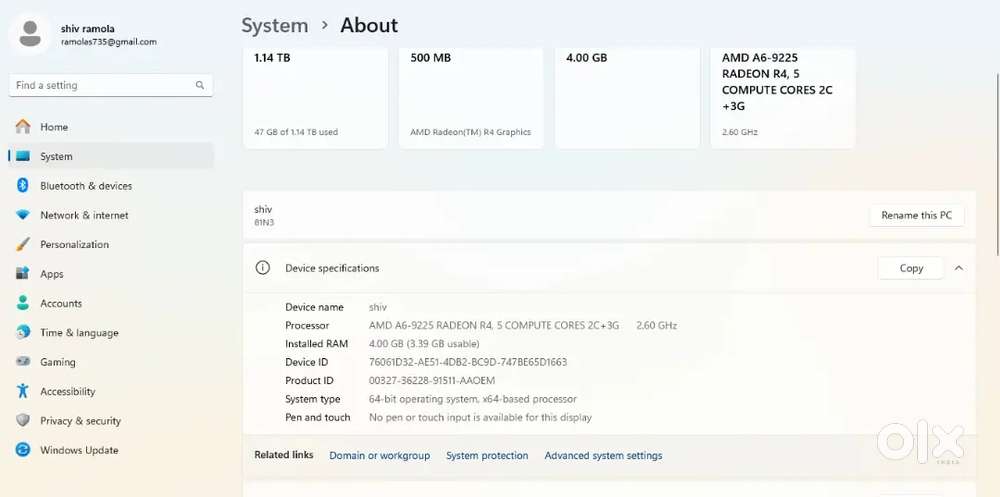Click the Home house icon
Screen dimensions: 1000x497
tap(23, 126)
